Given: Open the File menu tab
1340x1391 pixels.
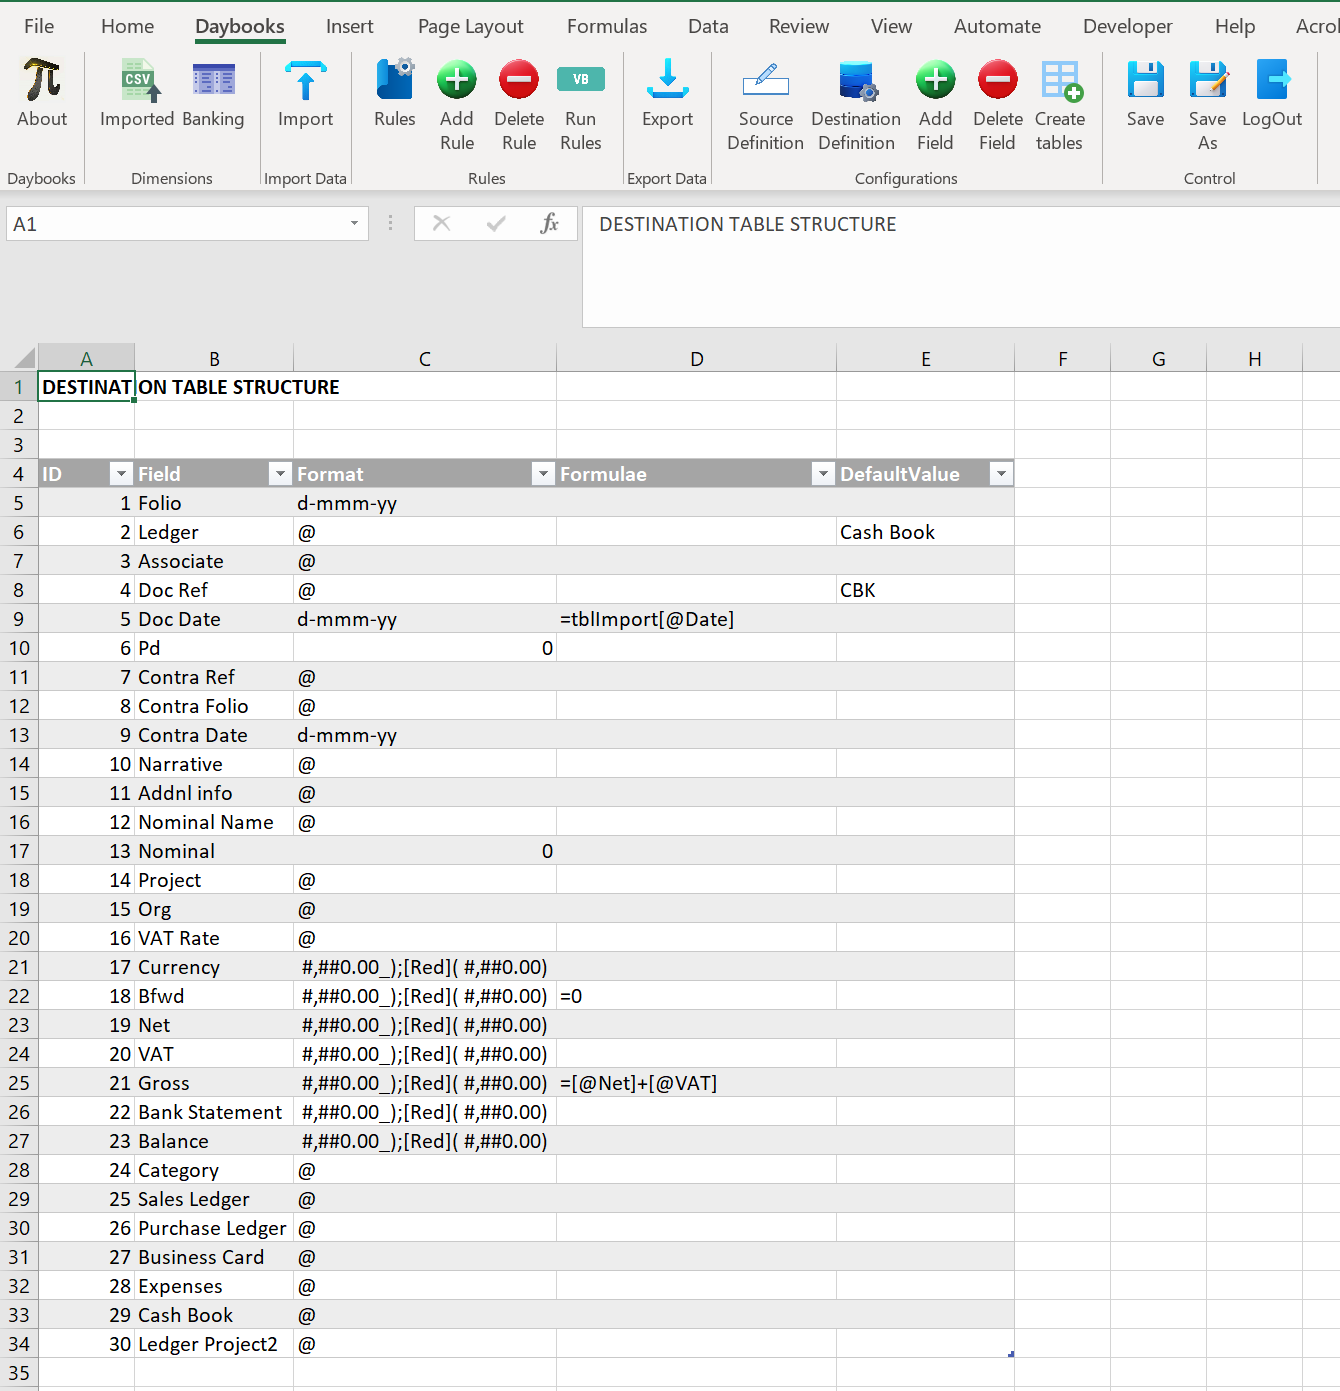Looking at the screenshot, I should [39, 26].
